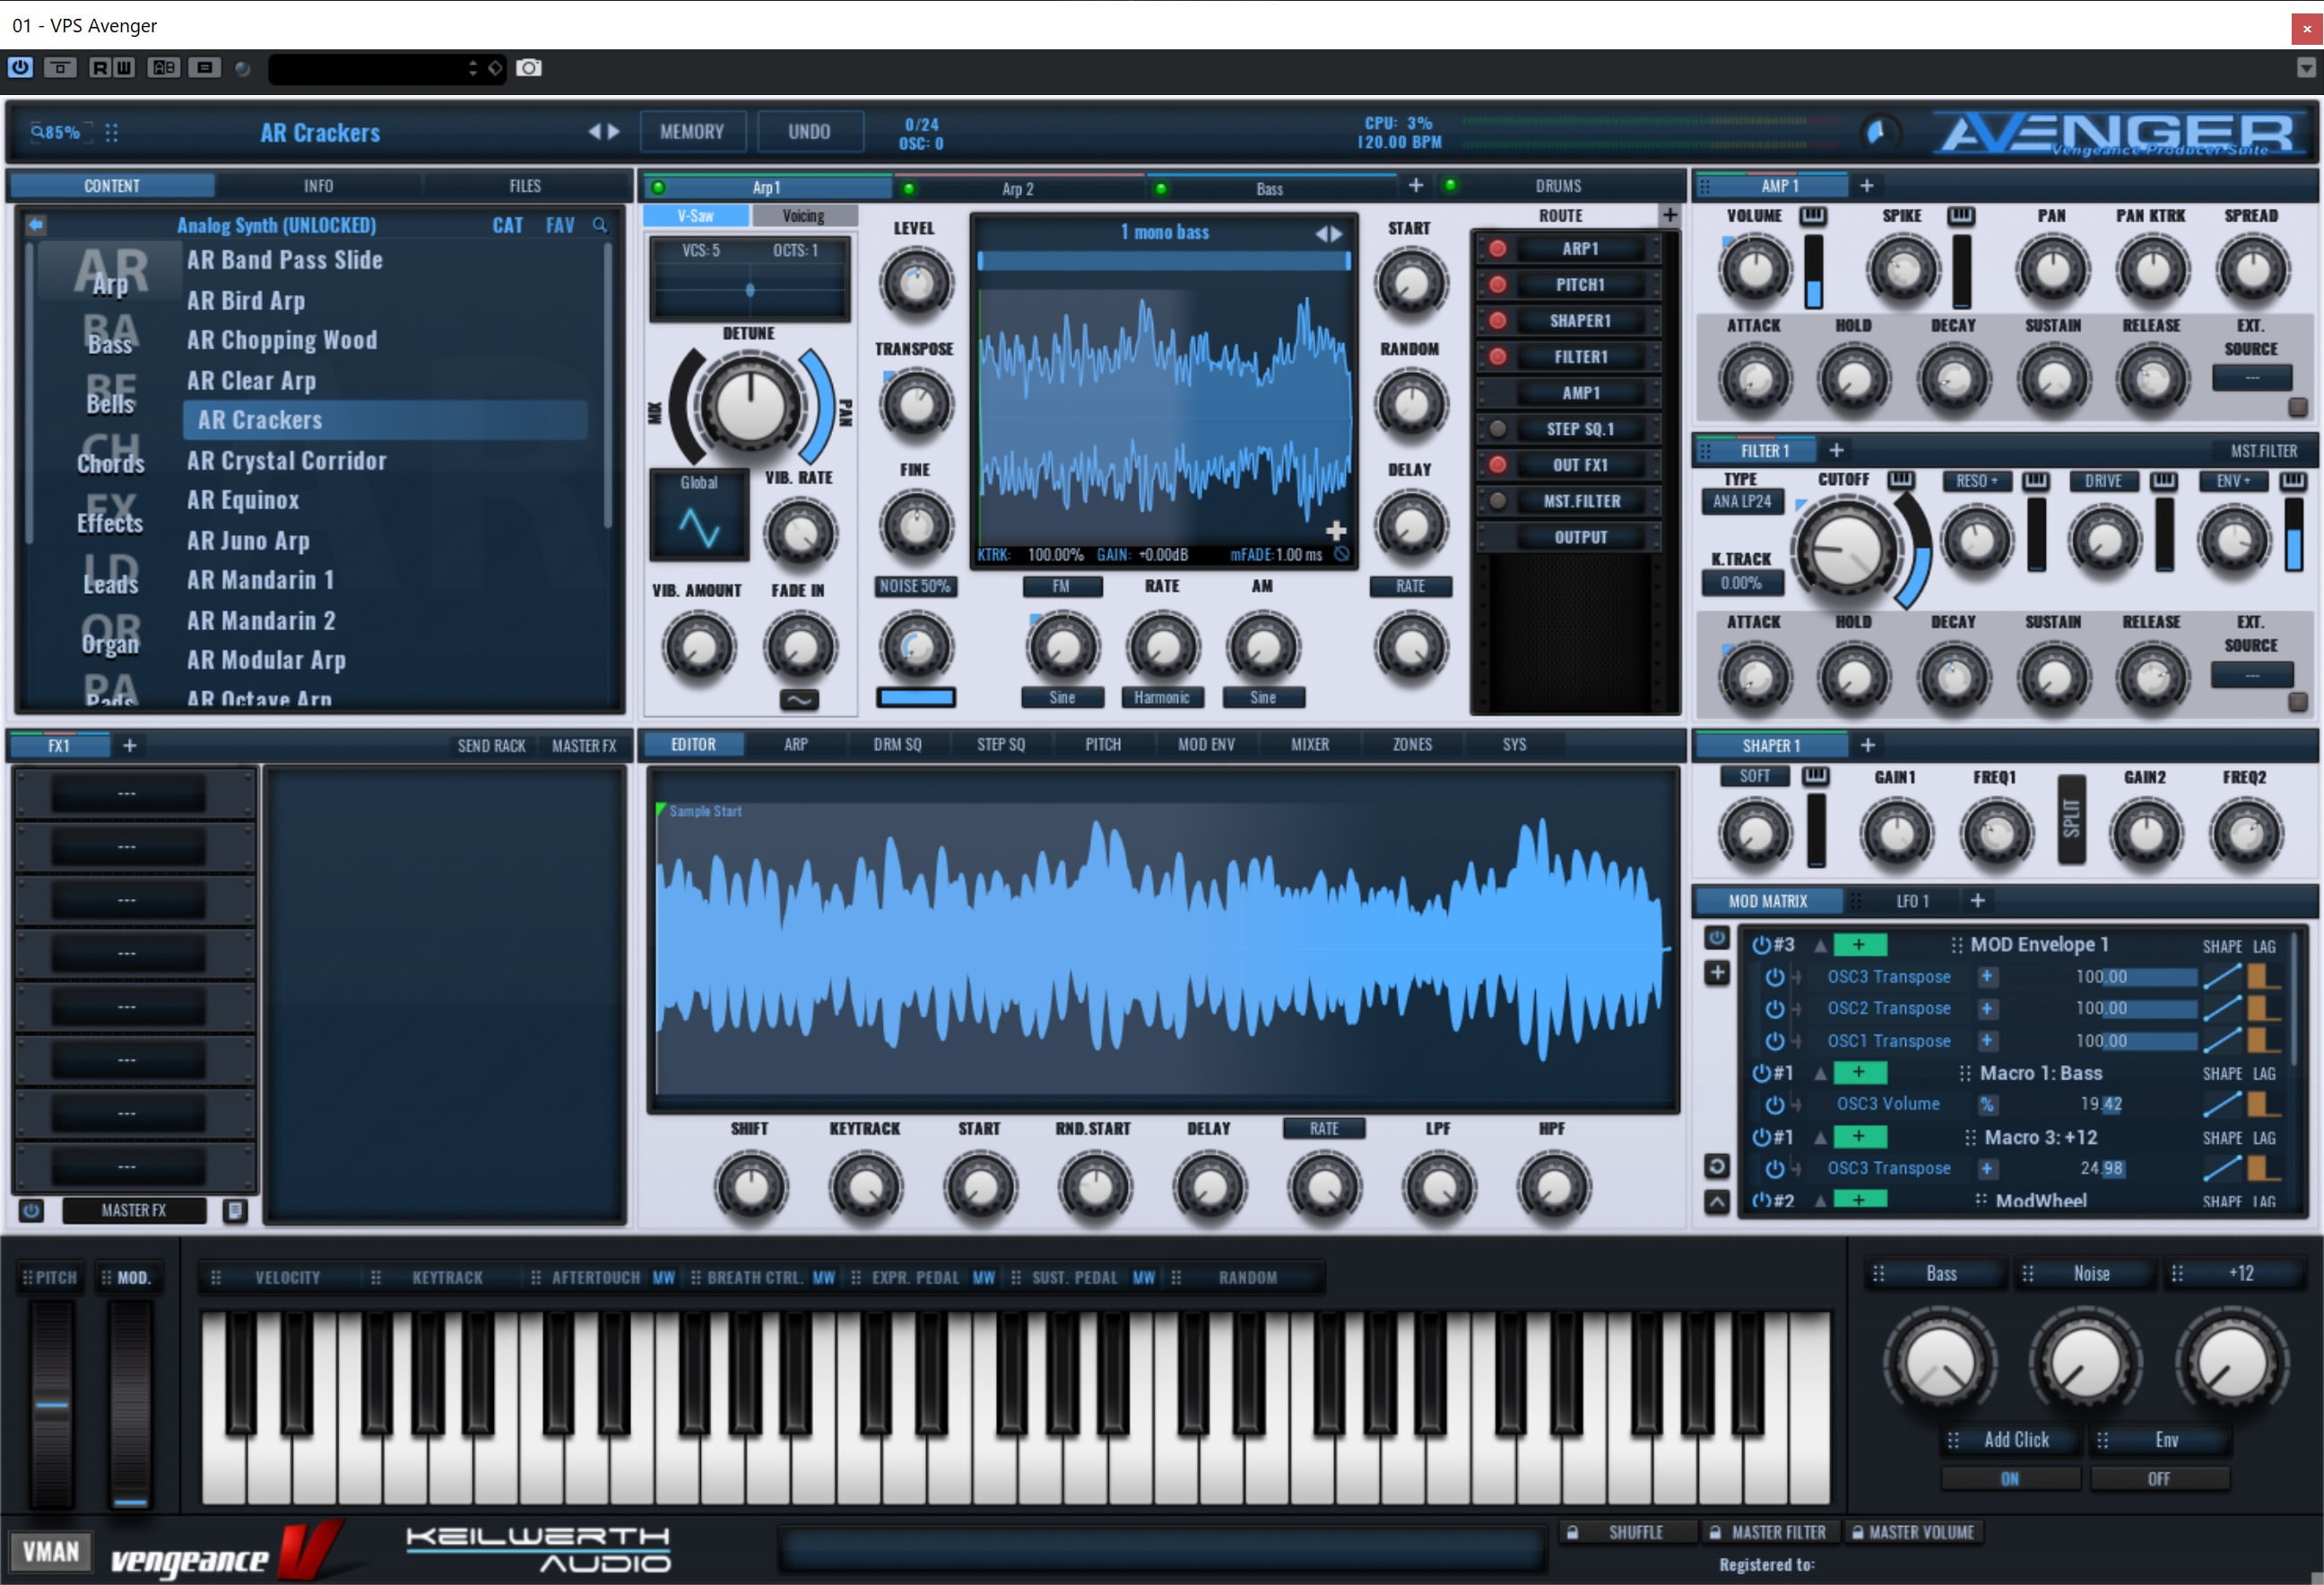Click the camera snapshot icon in host toolbar
The height and width of the screenshot is (1585, 2324).
pos(529,68)
